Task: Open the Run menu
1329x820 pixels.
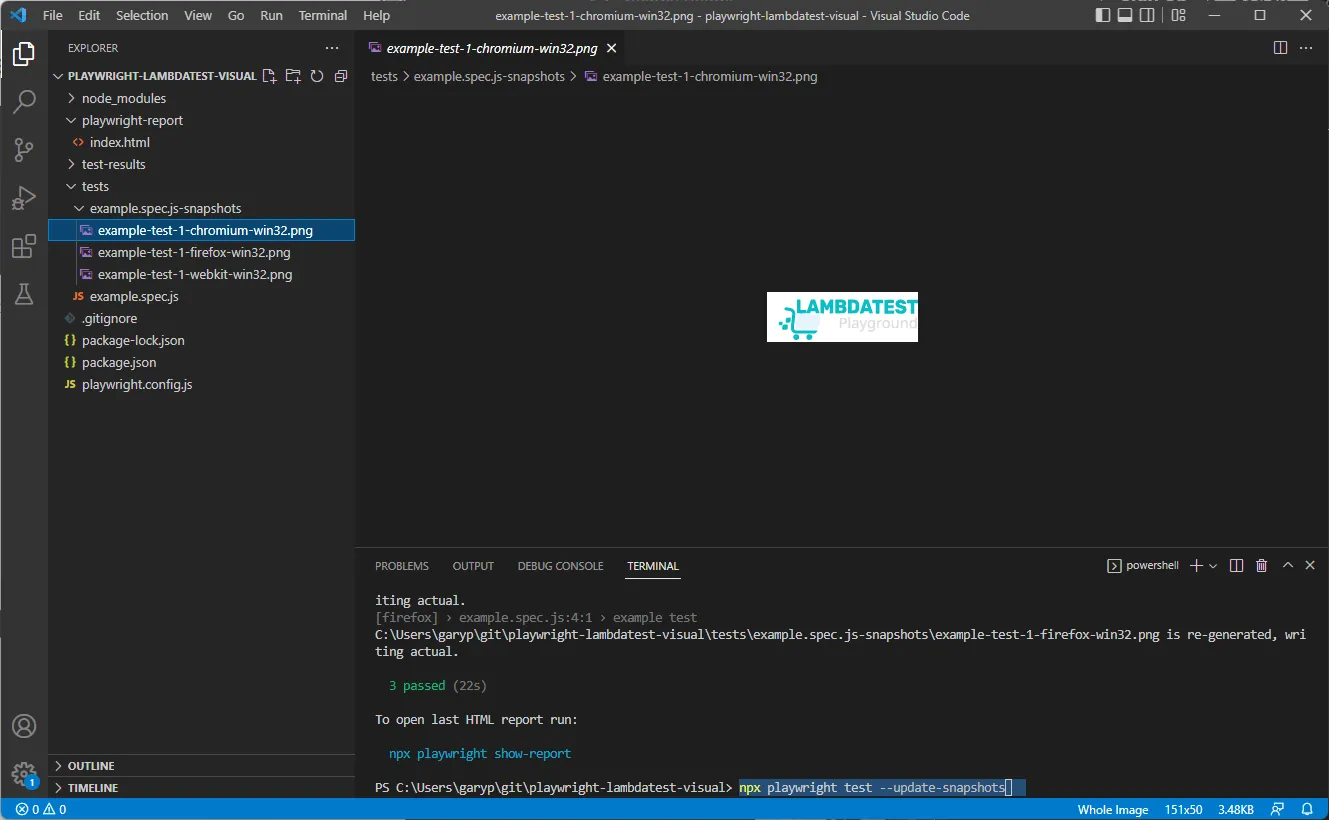Action: tap(271, 16)
